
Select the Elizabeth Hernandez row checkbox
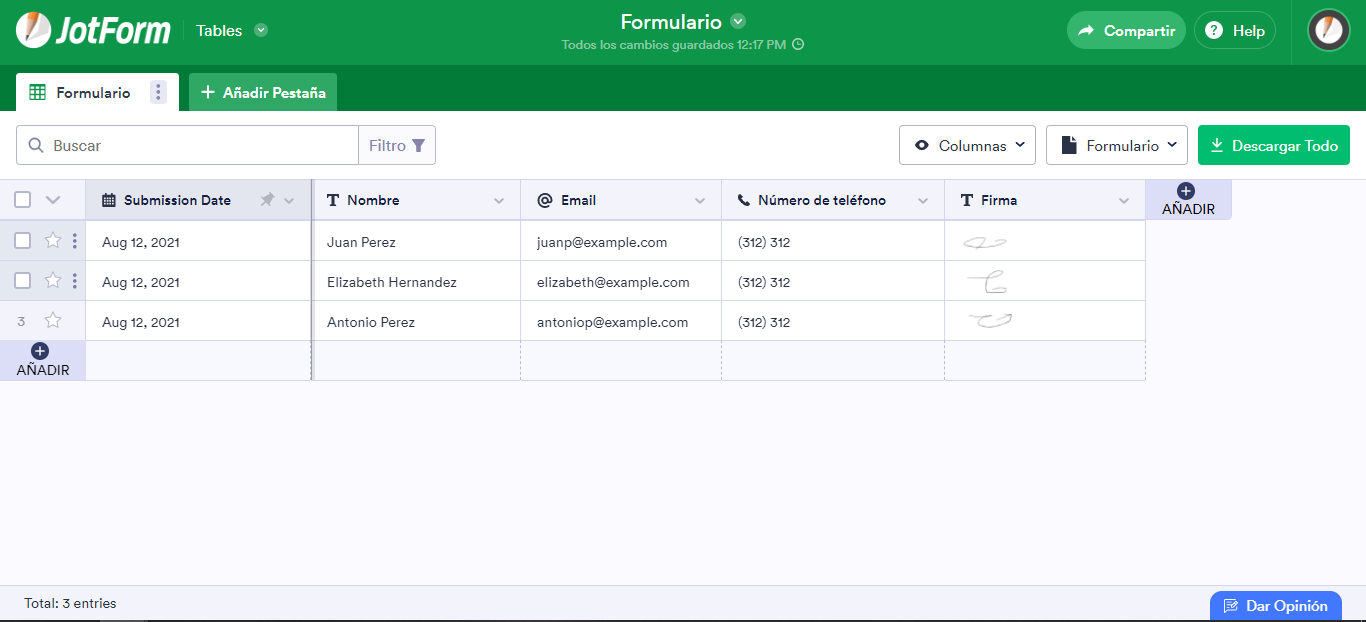pos(22,281)
